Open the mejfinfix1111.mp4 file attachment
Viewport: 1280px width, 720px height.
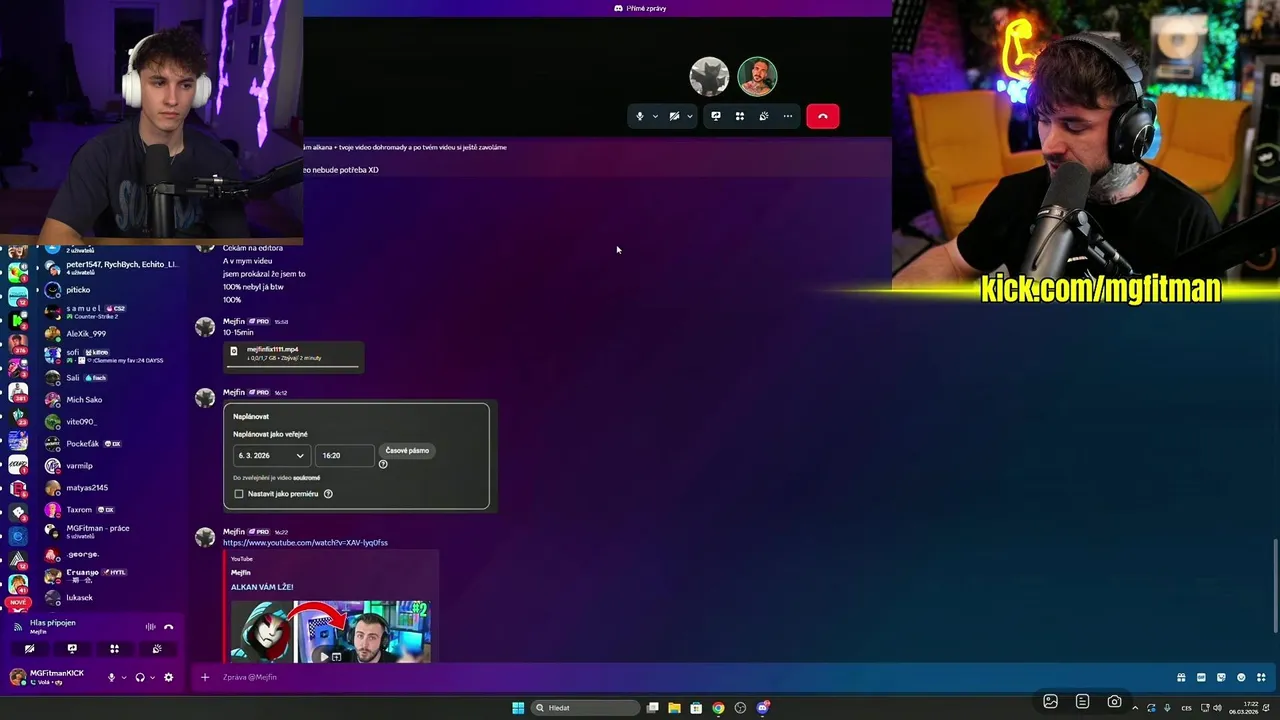[x=272, y=350]
